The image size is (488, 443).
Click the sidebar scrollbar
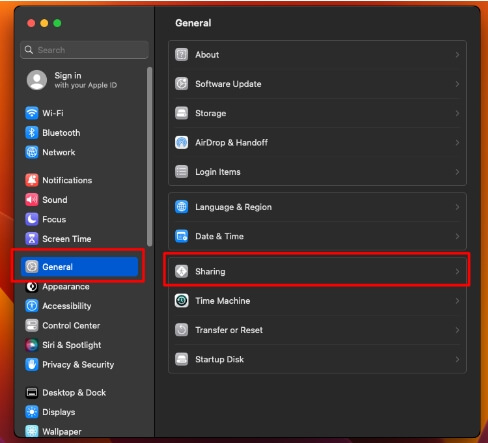tap(149, 157)
